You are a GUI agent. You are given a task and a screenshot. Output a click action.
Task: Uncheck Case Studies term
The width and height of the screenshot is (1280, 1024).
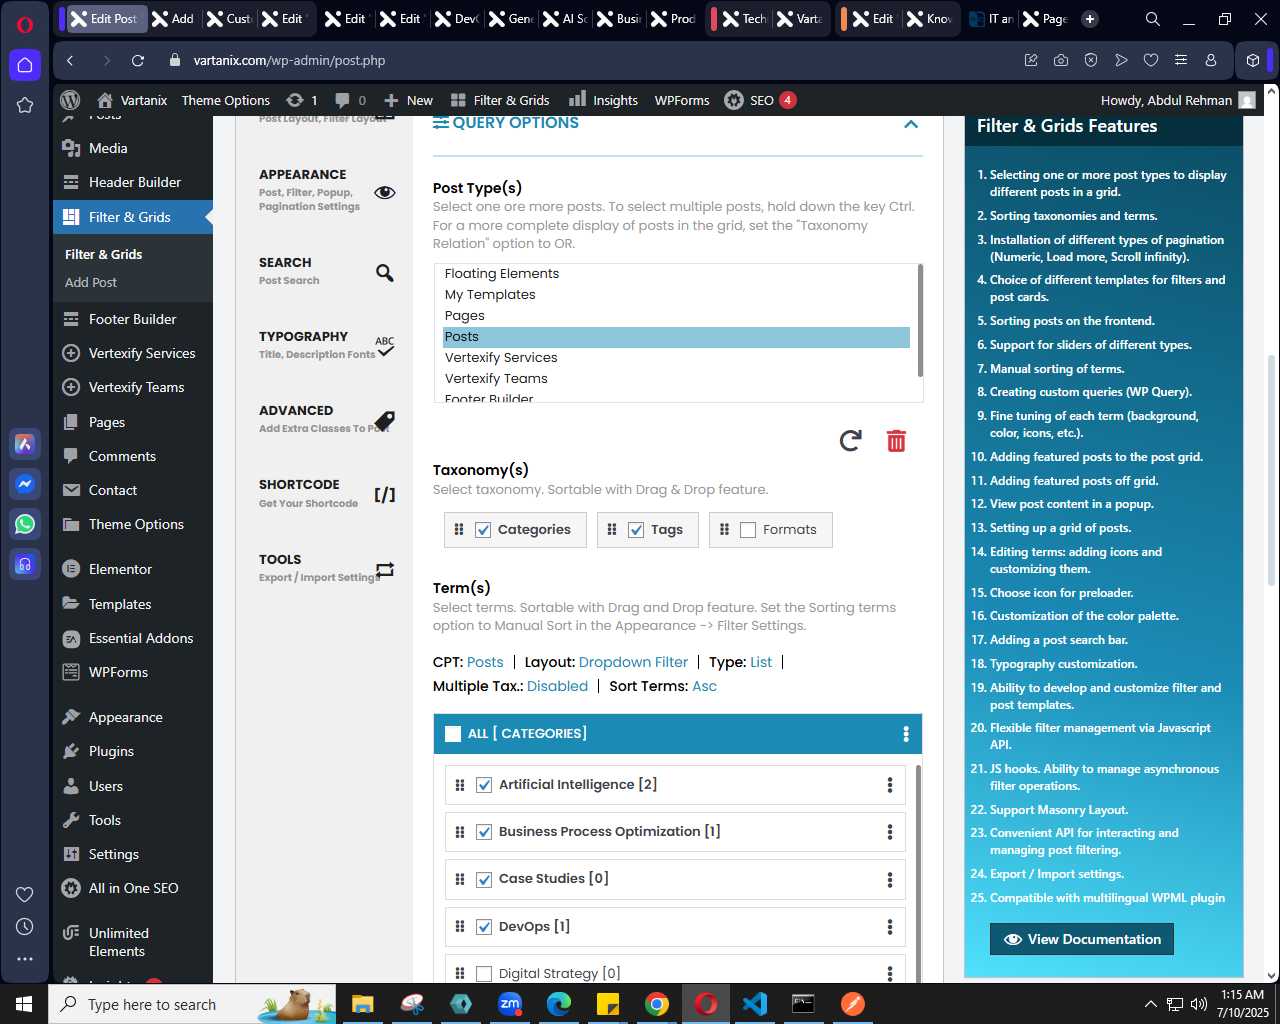tap(484, 880)
